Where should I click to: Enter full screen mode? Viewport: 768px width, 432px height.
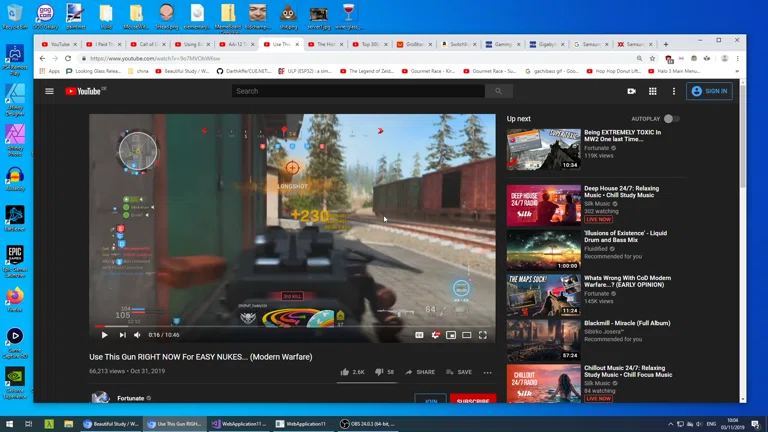[483, 335]
